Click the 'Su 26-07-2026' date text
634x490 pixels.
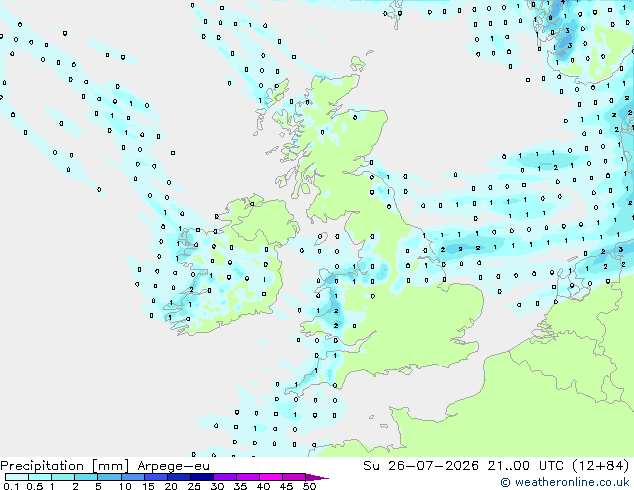421,466
